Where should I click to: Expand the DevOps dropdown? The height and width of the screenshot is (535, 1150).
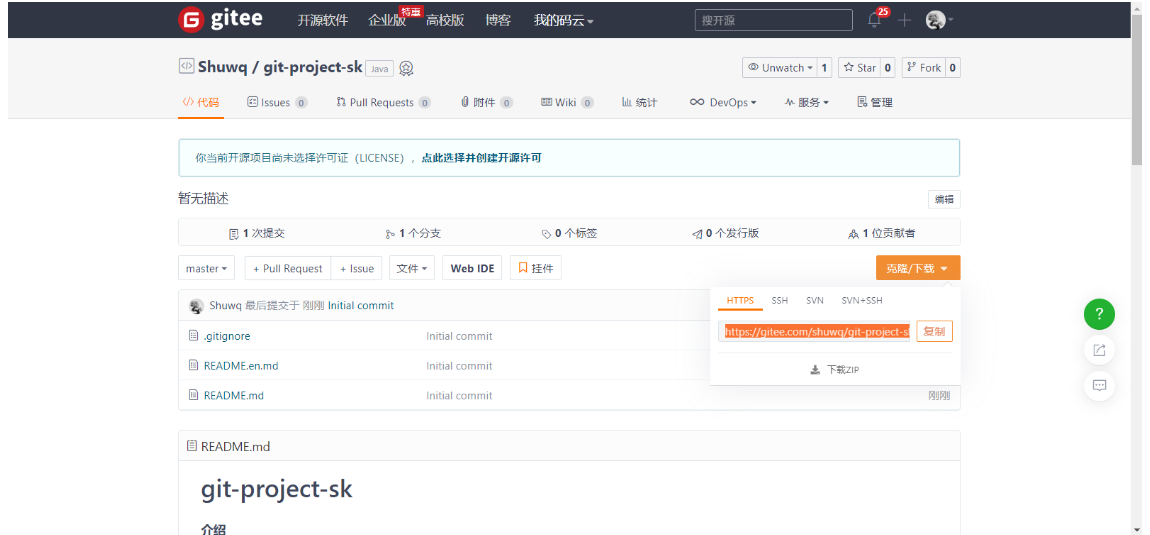tap(723, 103)
